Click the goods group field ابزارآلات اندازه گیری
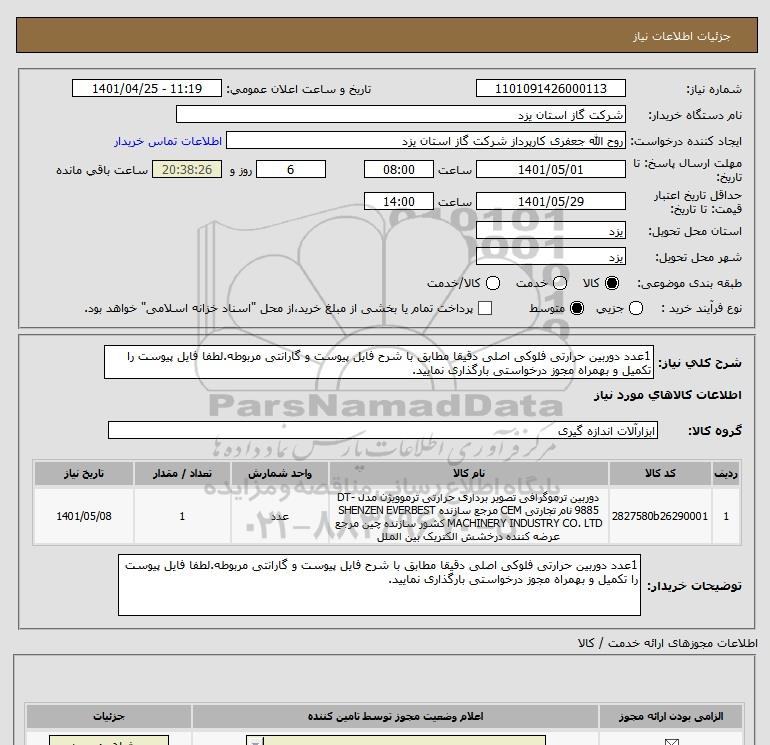The height and width of the screenshot is (745, 770). point(383,430)
